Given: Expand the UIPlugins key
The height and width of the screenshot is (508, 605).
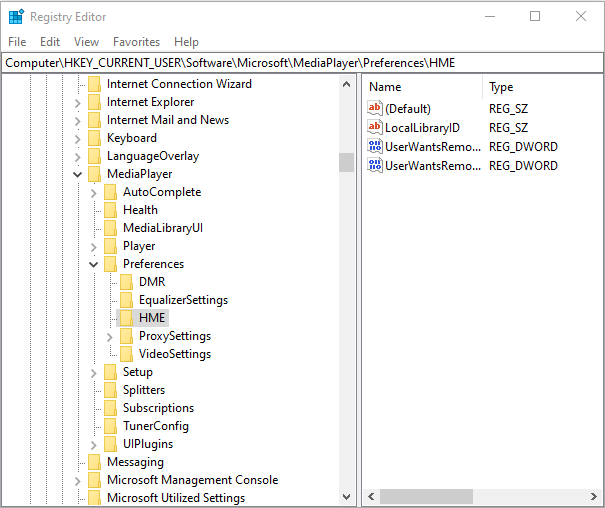Looking at the screenshot, I should (x=93, y=445).
